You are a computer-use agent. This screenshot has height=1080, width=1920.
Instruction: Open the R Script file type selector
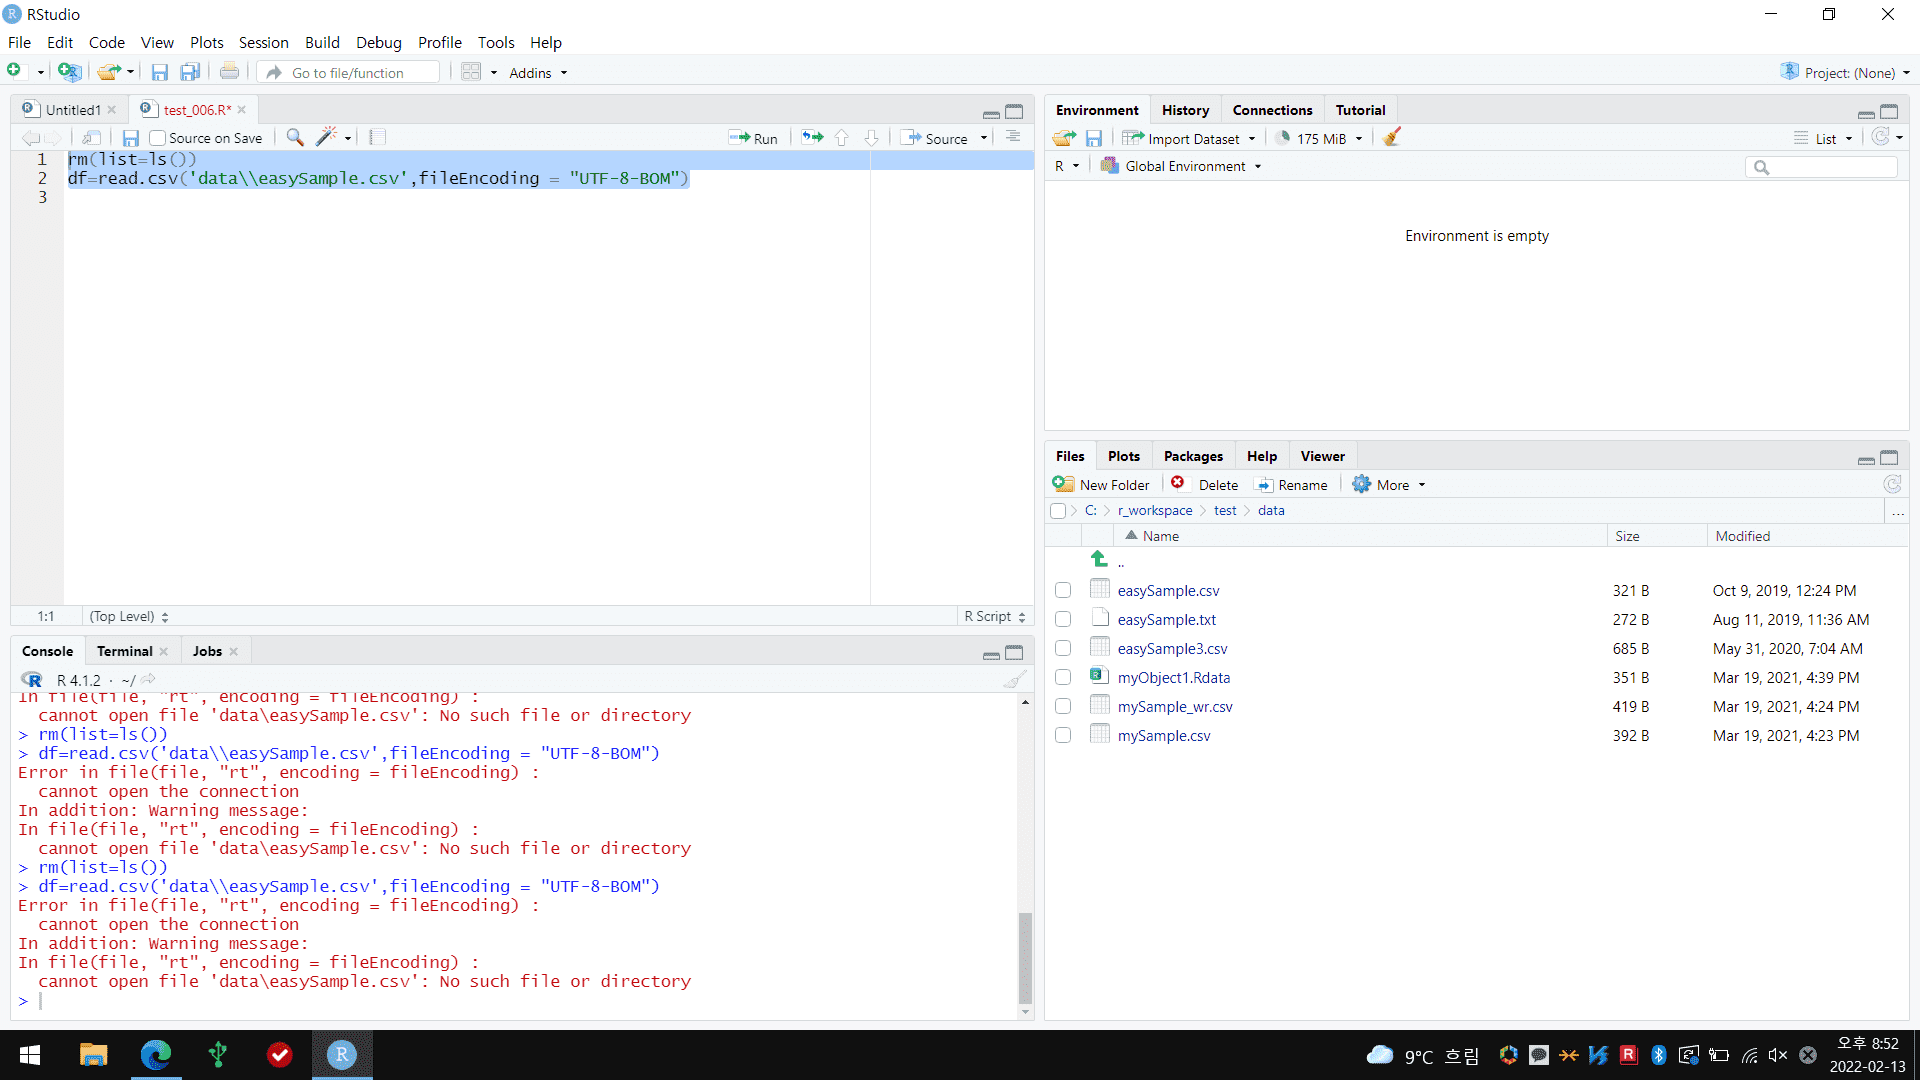pos(995,616)
